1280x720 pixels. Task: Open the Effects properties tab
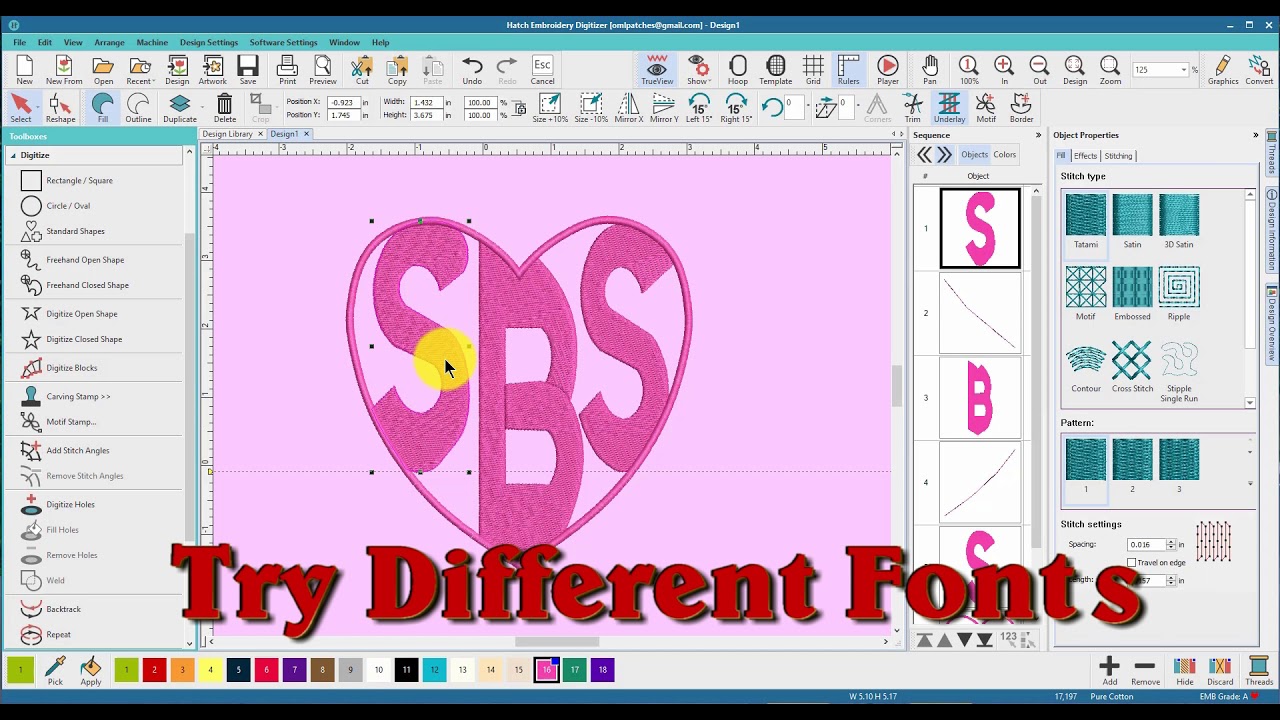tap(1085, 156)
